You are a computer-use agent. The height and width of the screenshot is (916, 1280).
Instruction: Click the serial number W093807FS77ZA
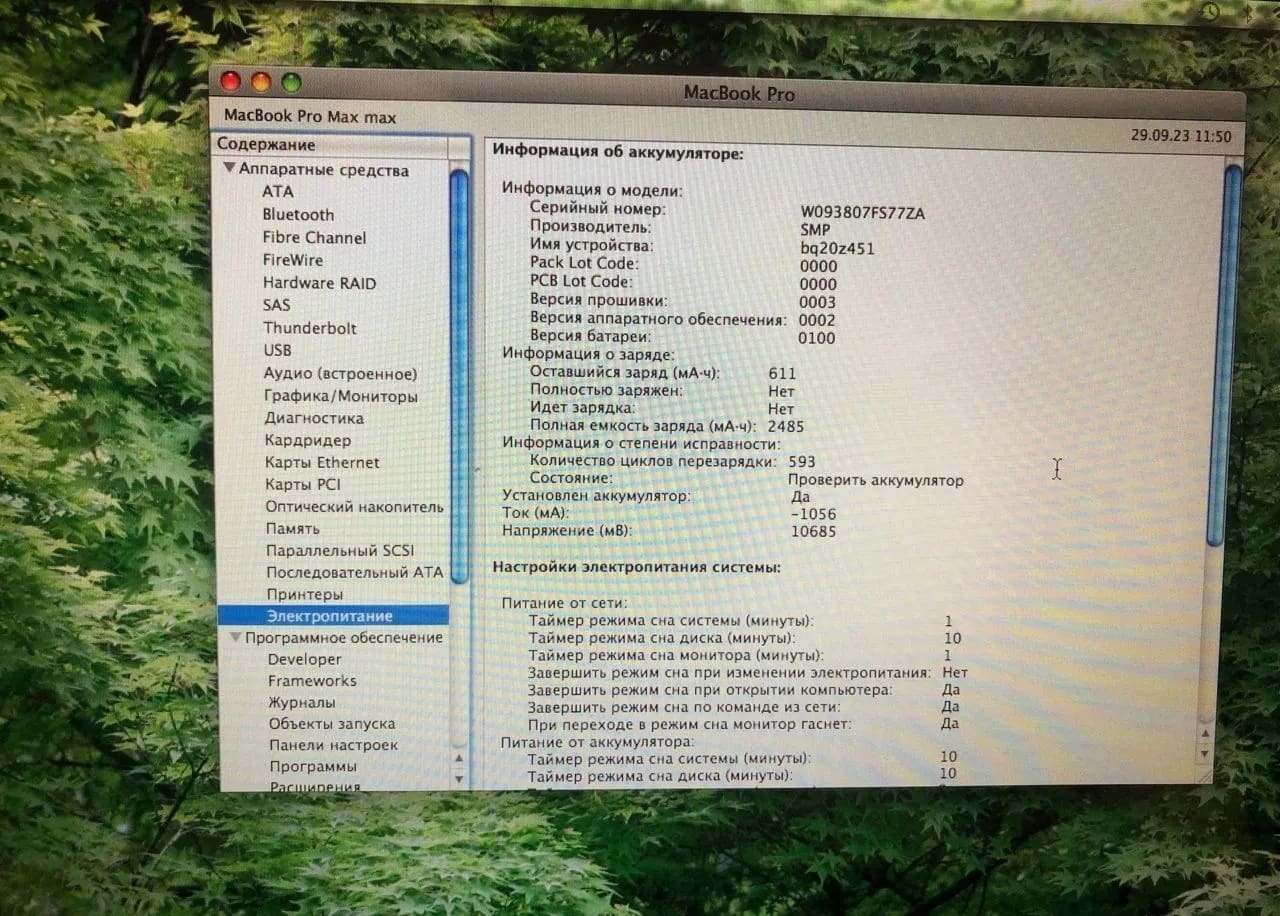(862, 212)
